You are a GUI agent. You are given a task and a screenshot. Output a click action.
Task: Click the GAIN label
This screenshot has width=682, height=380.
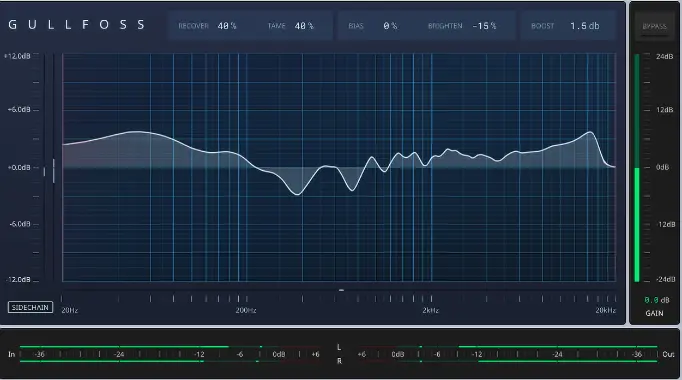pyautogui.click(x=654, y=313)
